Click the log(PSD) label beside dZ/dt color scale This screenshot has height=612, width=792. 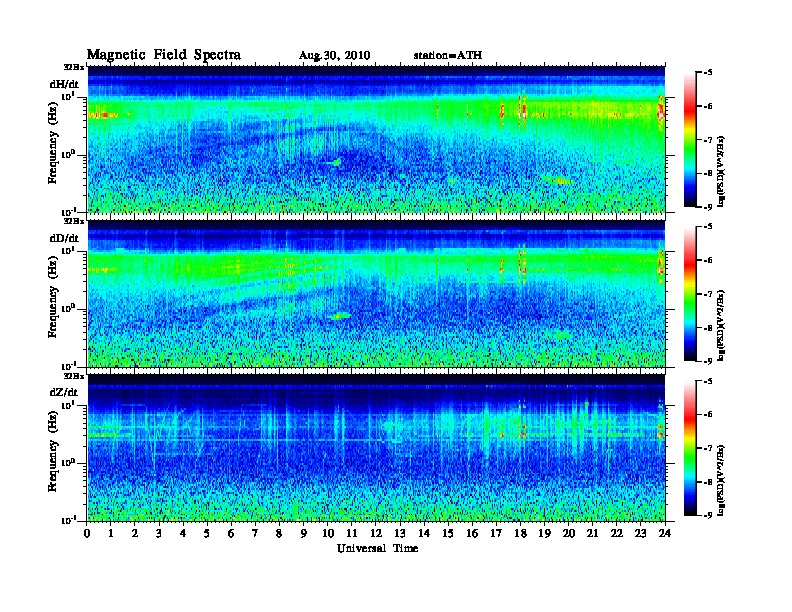pos(721,480)
